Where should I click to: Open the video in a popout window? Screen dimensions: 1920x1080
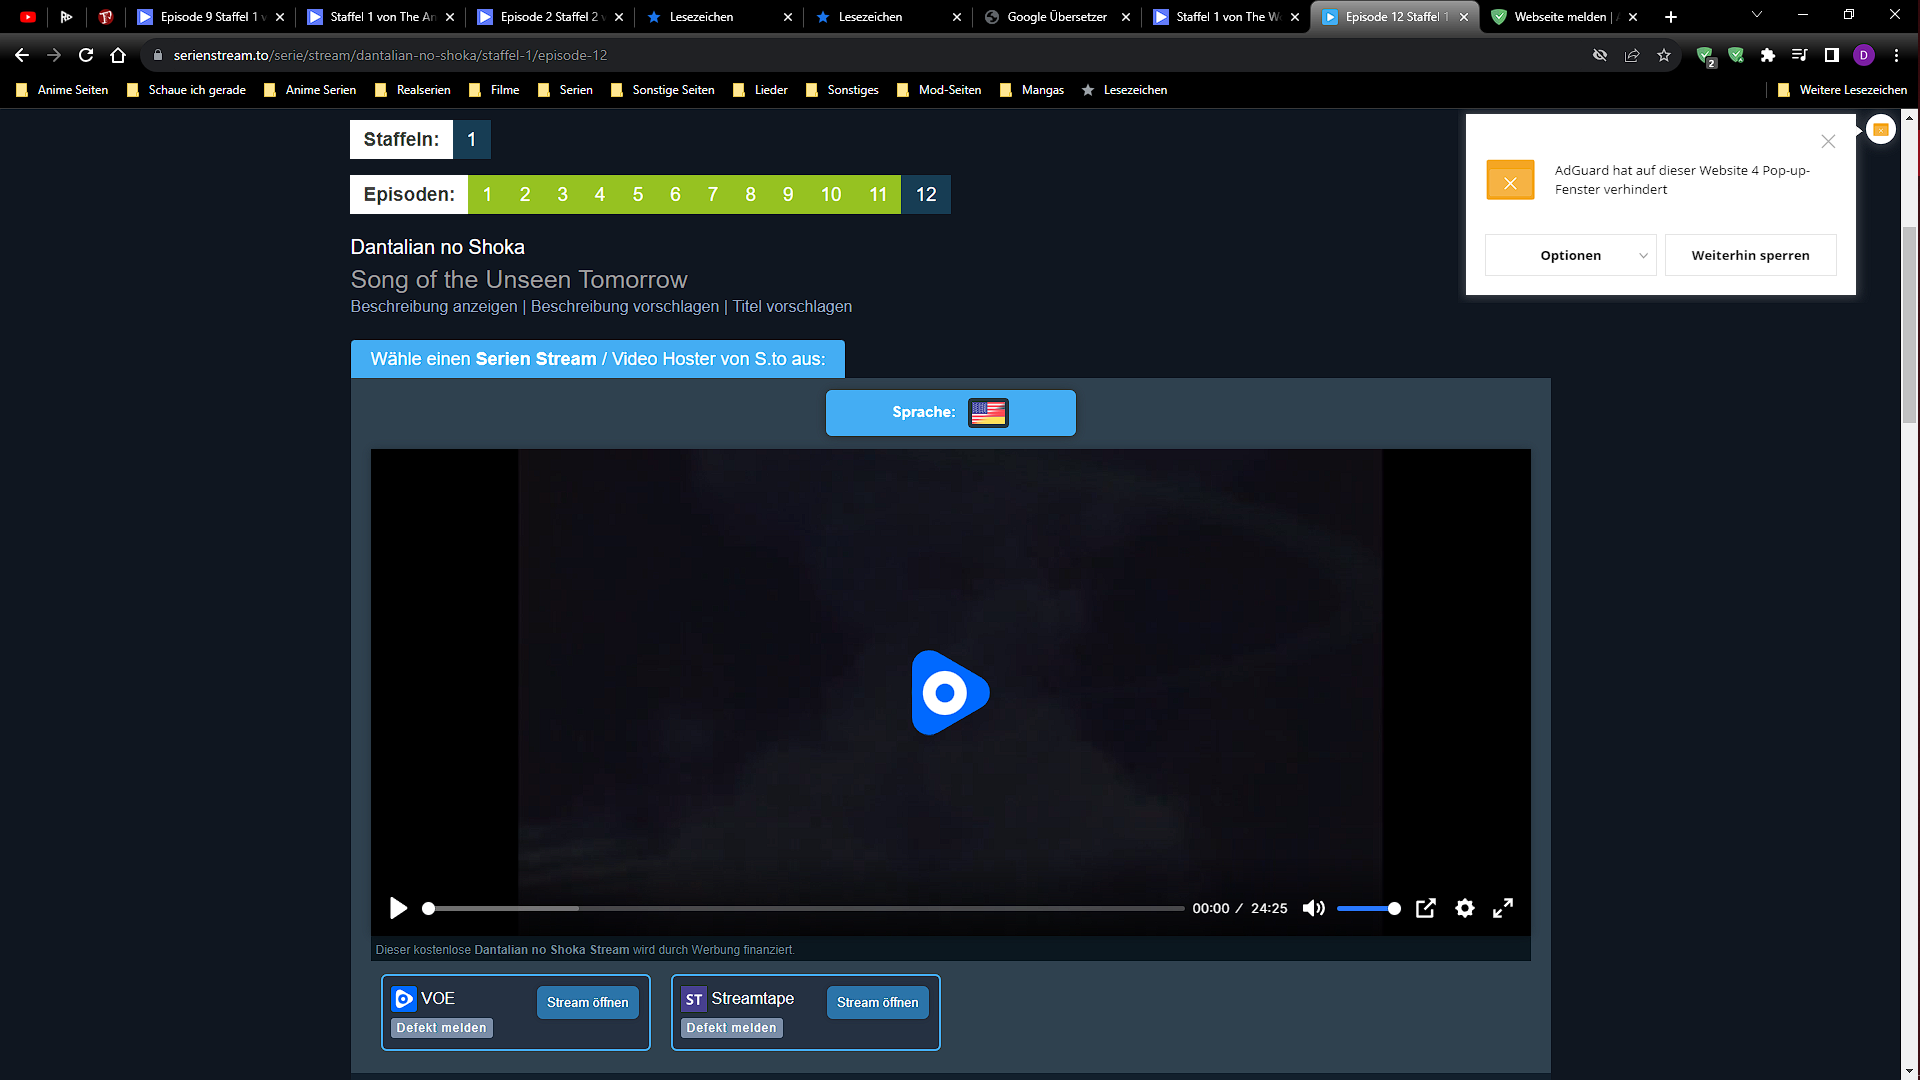coord(1425,908)
